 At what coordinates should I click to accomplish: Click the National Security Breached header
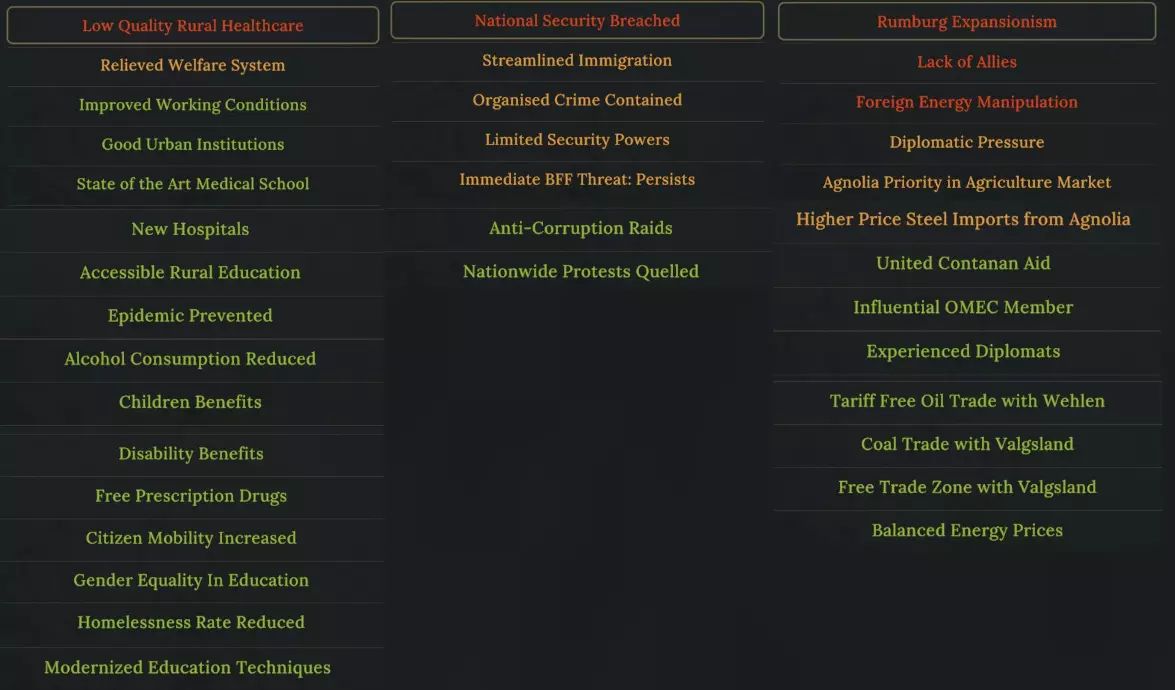click(577, 21)
